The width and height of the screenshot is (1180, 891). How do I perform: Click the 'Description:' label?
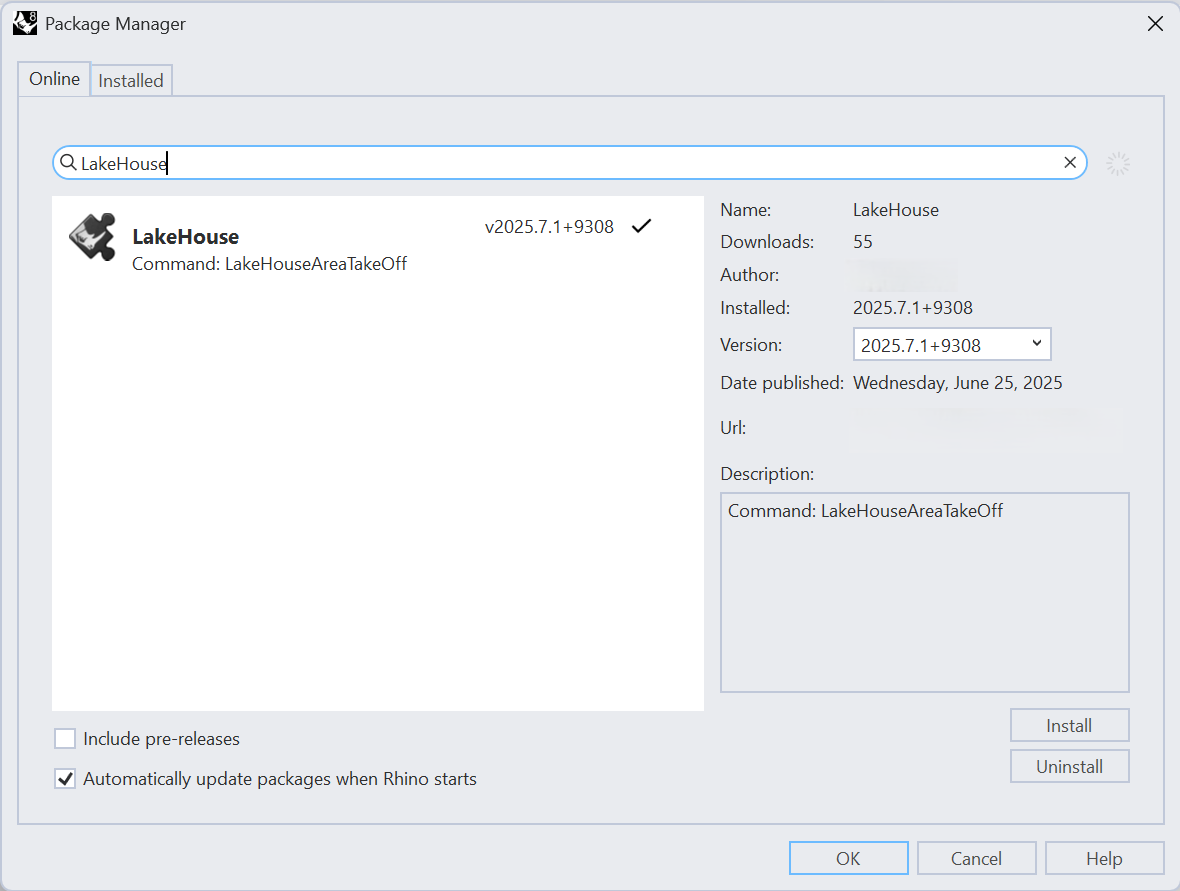pyautogui.click(x=767, y=473)
